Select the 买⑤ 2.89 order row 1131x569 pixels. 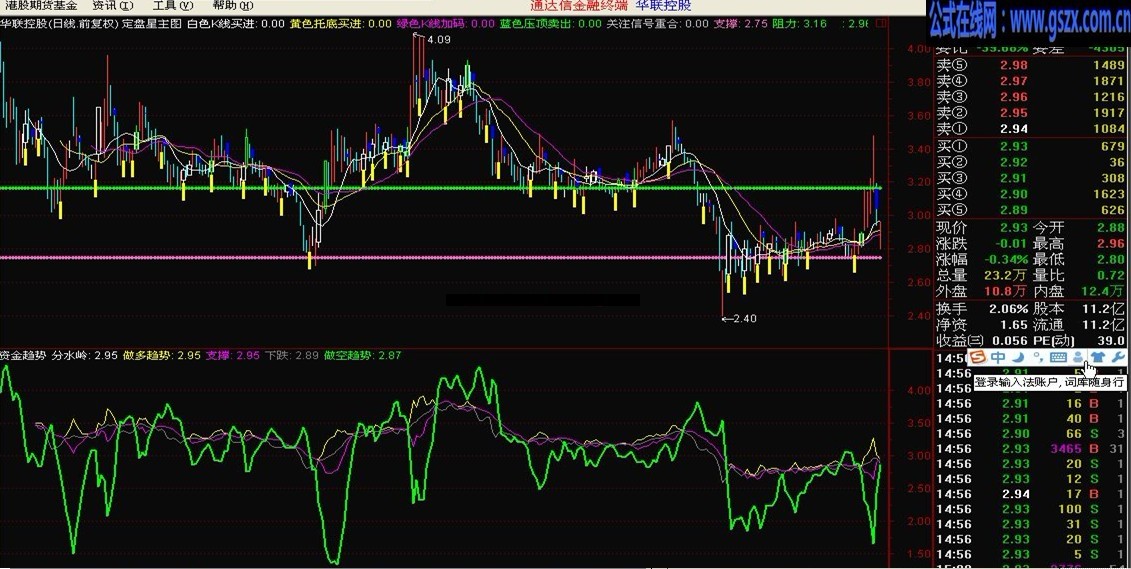[x=1031, y=210]
